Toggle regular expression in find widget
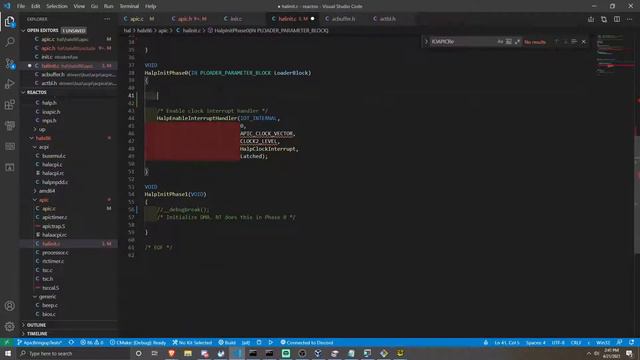This screenshot has height=360, width=640. coord(517,42)
